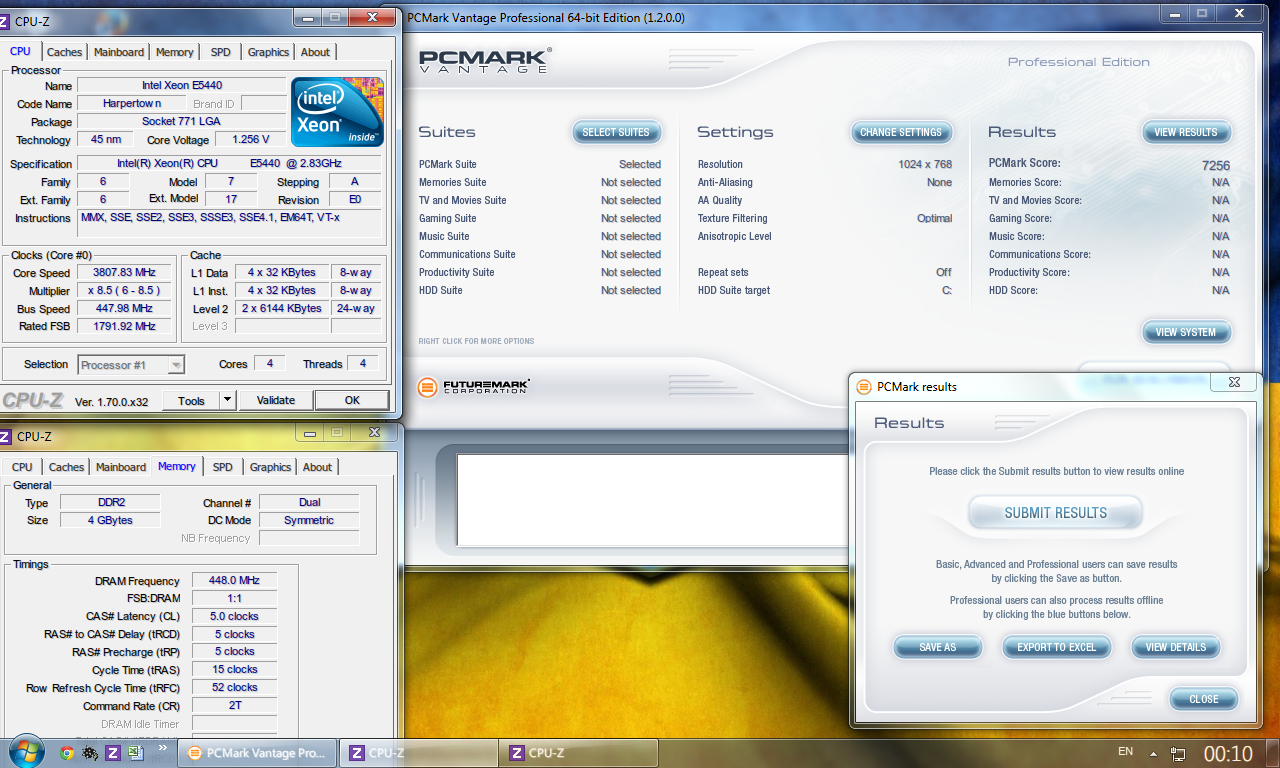The width and height of the screenshot is (1280, 768).
Task: Click the CPU Name field Intel Xeon E5440
Action: click(x=182, y=85)
